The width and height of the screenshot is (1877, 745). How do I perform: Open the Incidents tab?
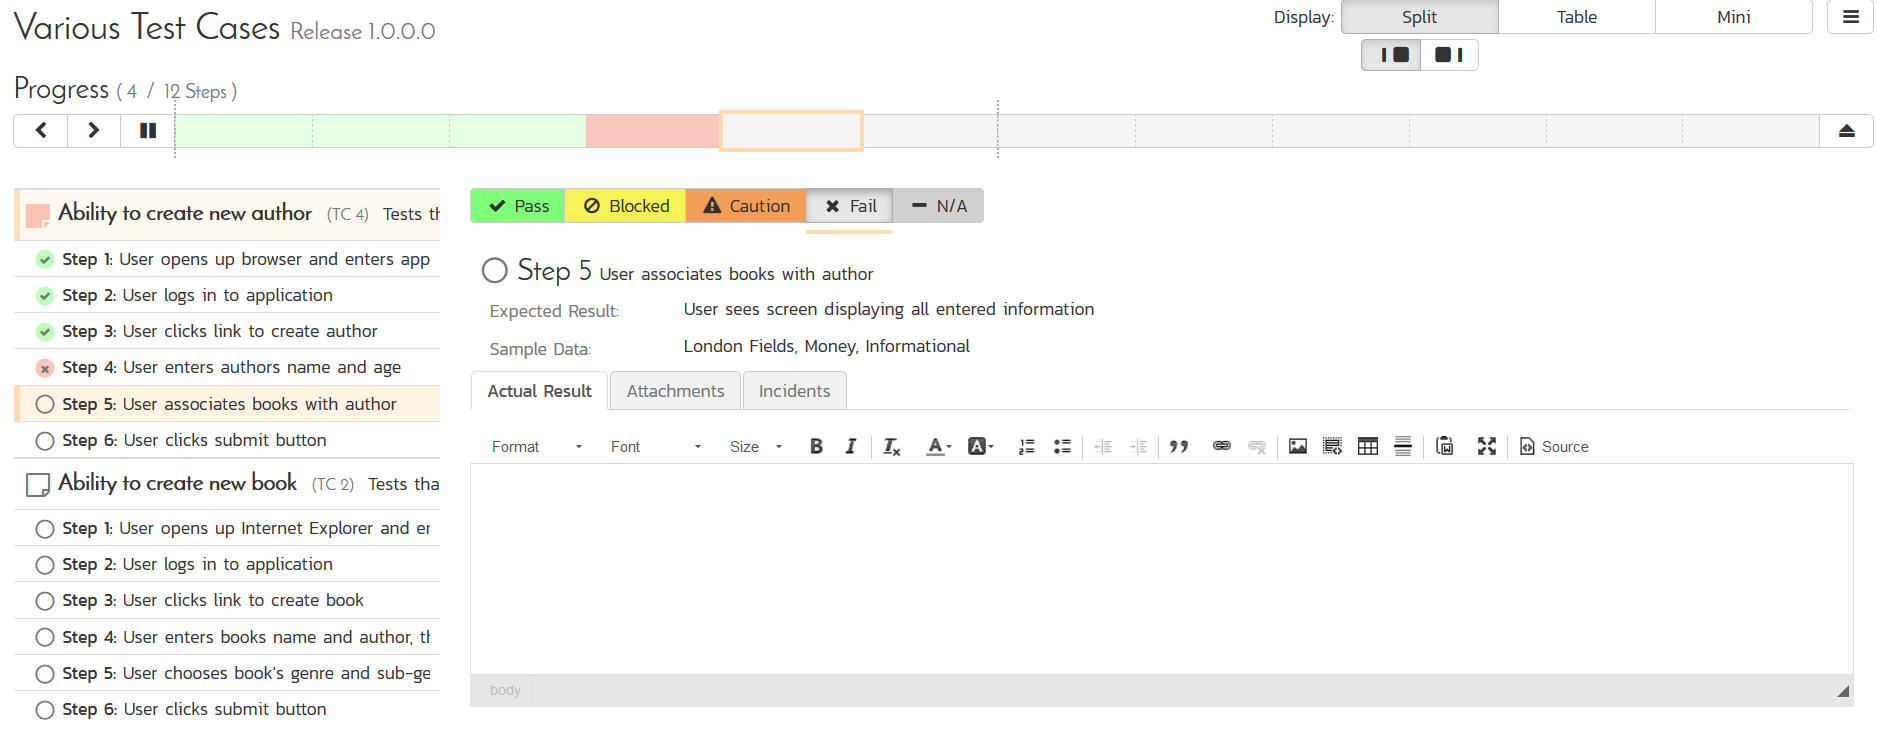[x=794, y=391]
